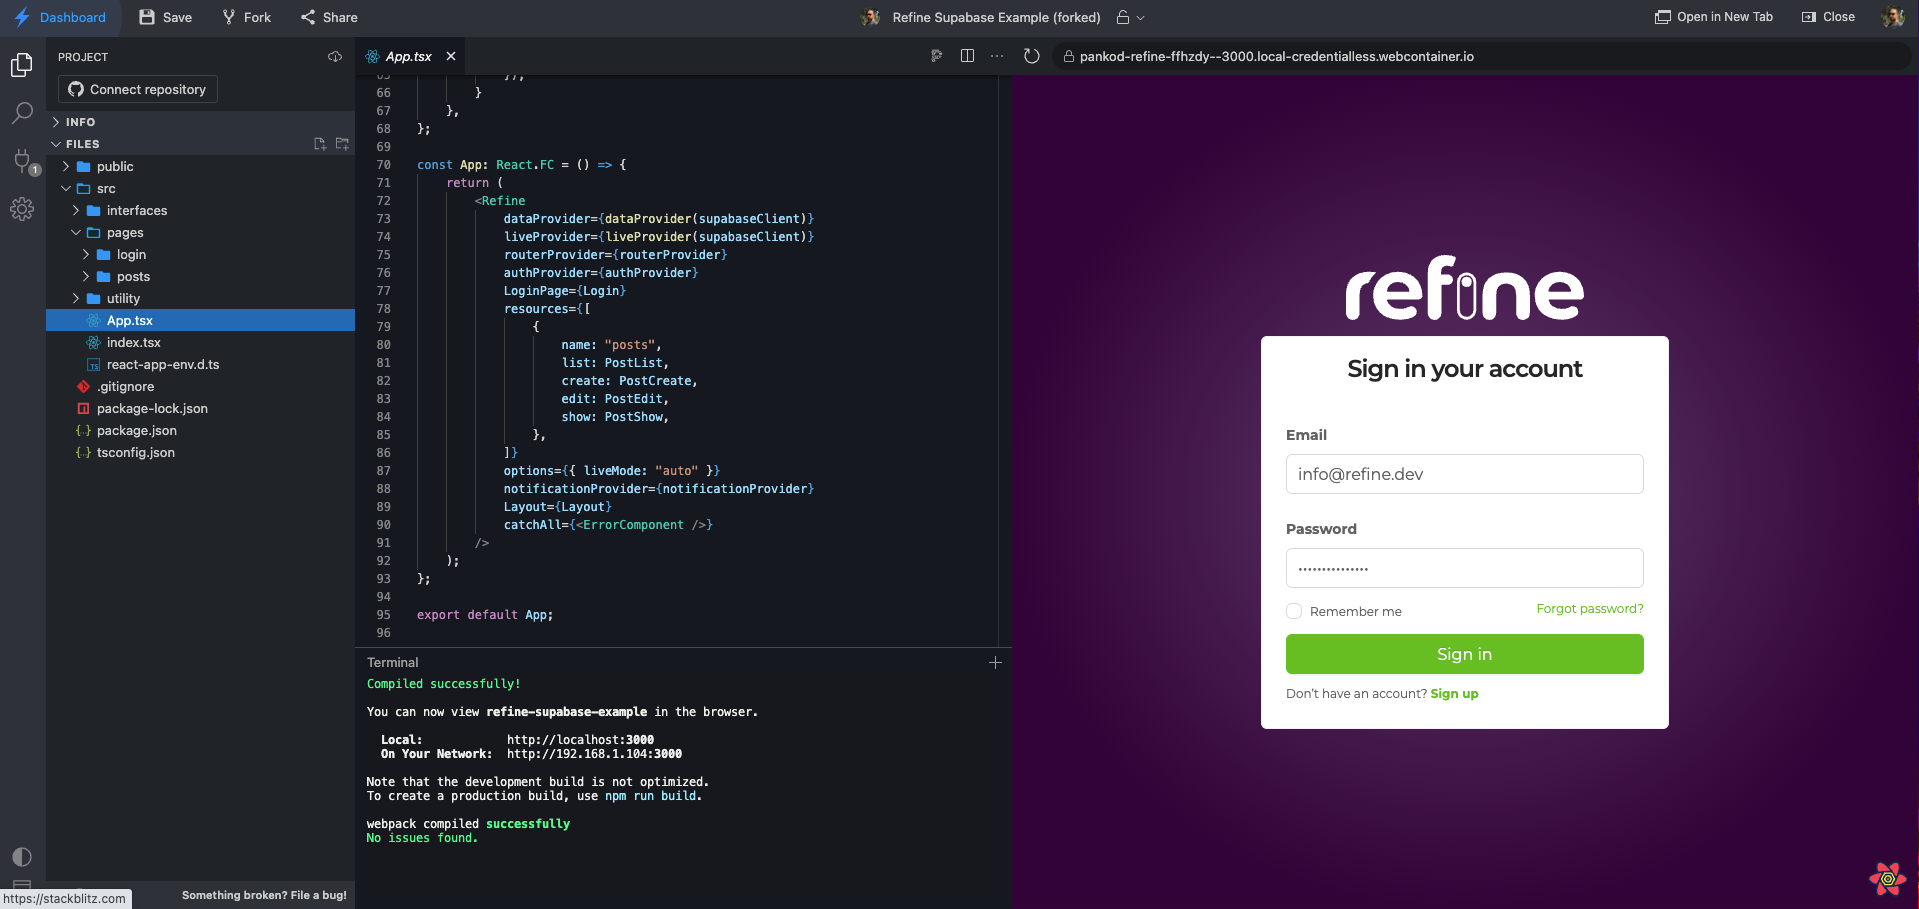Open the Files explorer sidebar icon
1919x909 pixels.
click(x=22, y=65)
